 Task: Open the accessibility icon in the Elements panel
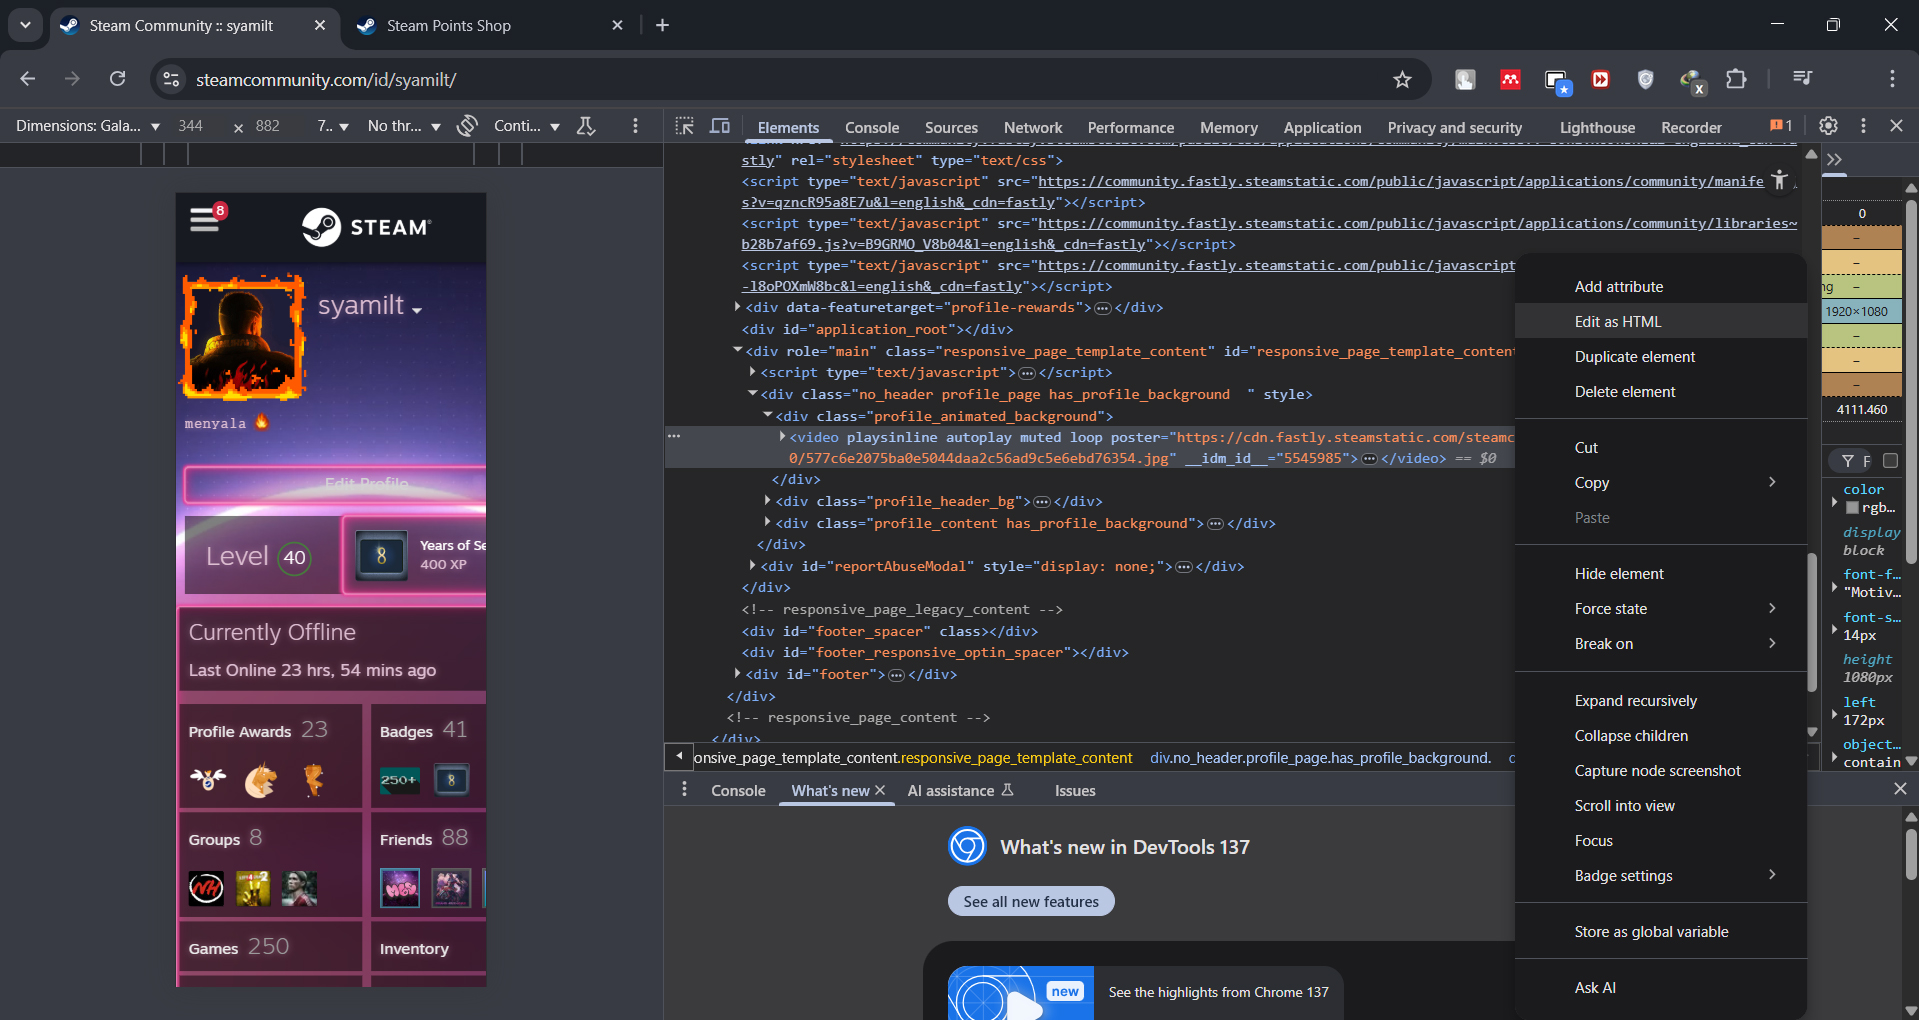pos(1780,179)
